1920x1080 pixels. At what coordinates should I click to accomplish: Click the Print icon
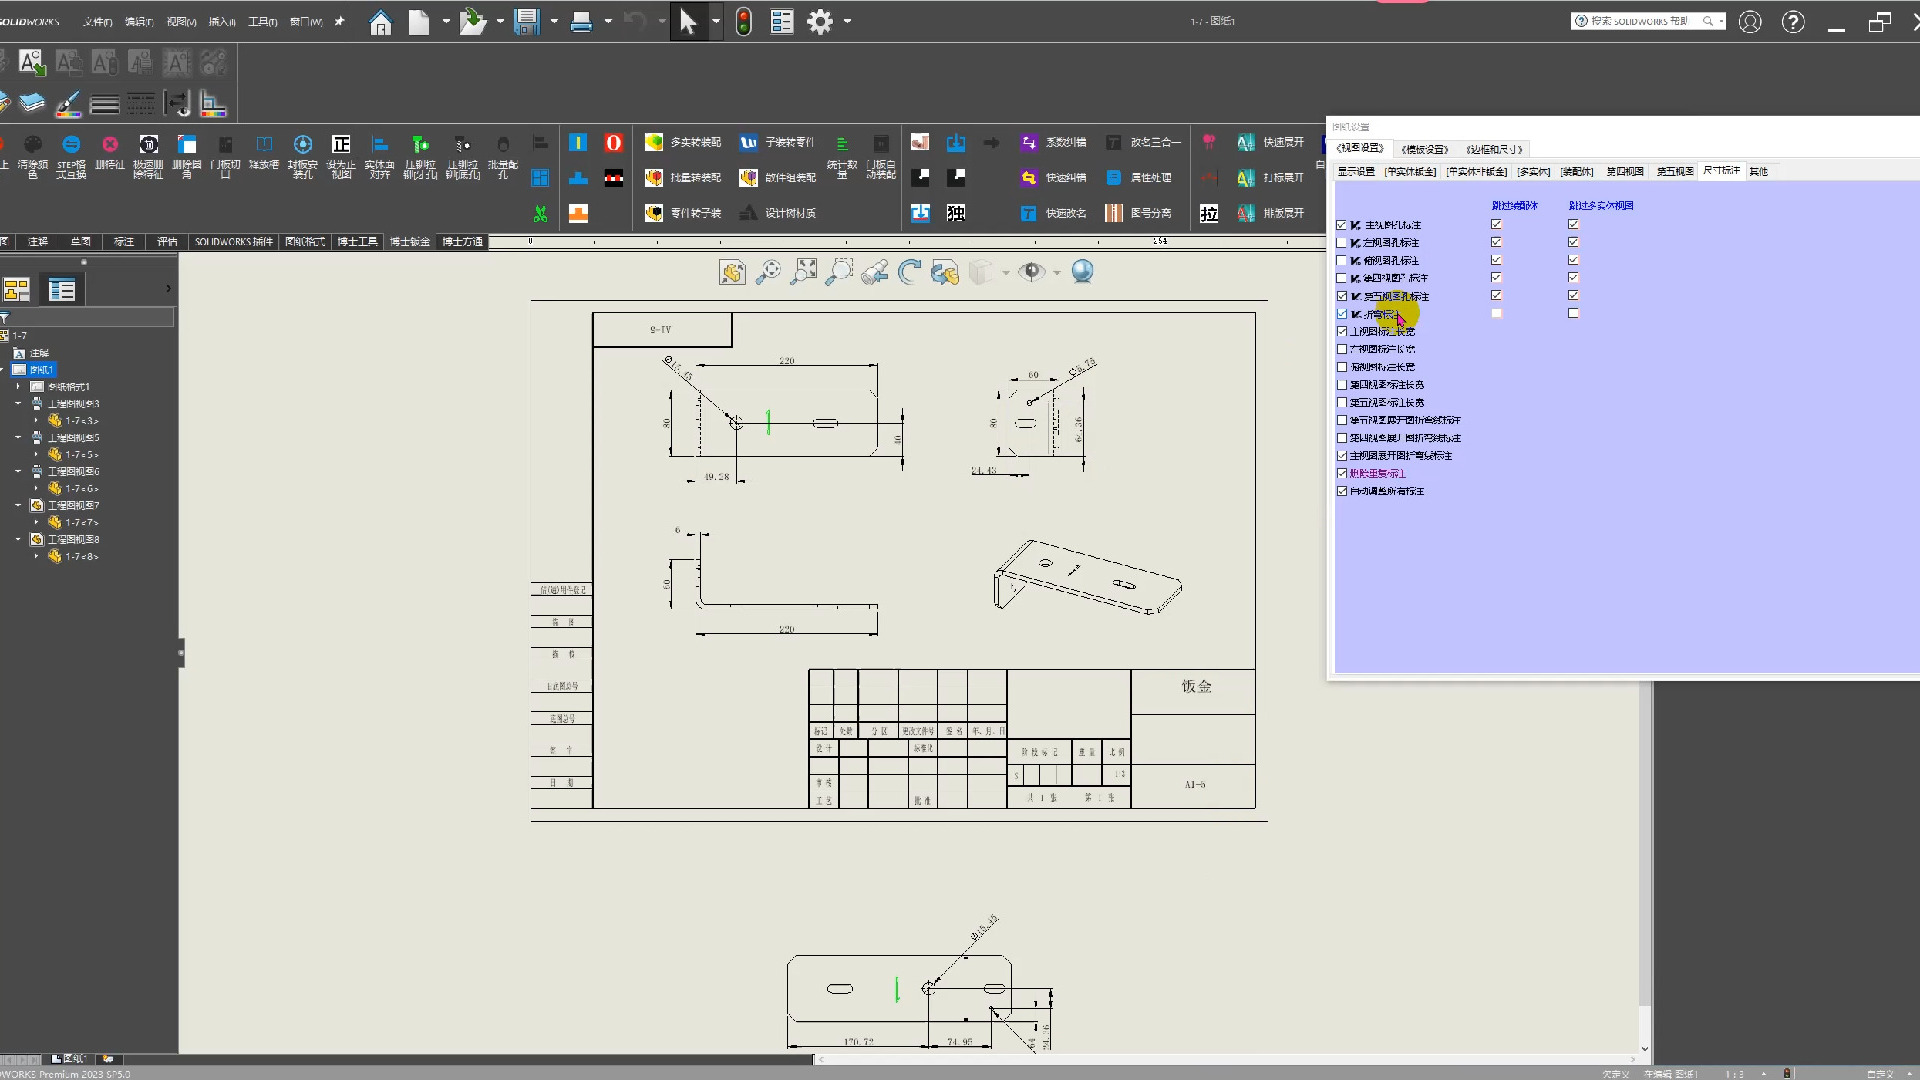[x=581, y=22]
